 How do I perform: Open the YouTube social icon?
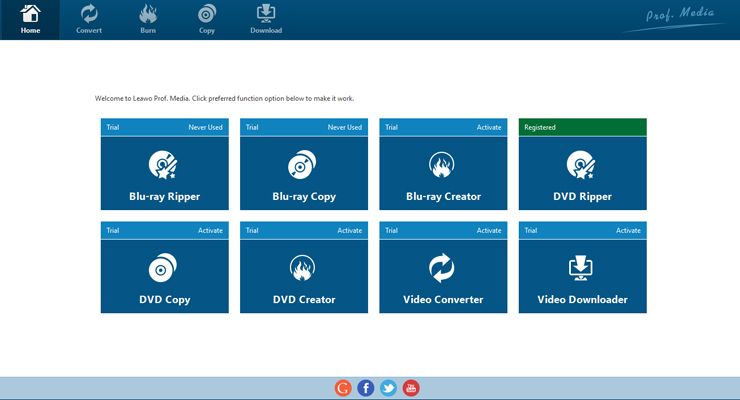[x=411, y=388]
